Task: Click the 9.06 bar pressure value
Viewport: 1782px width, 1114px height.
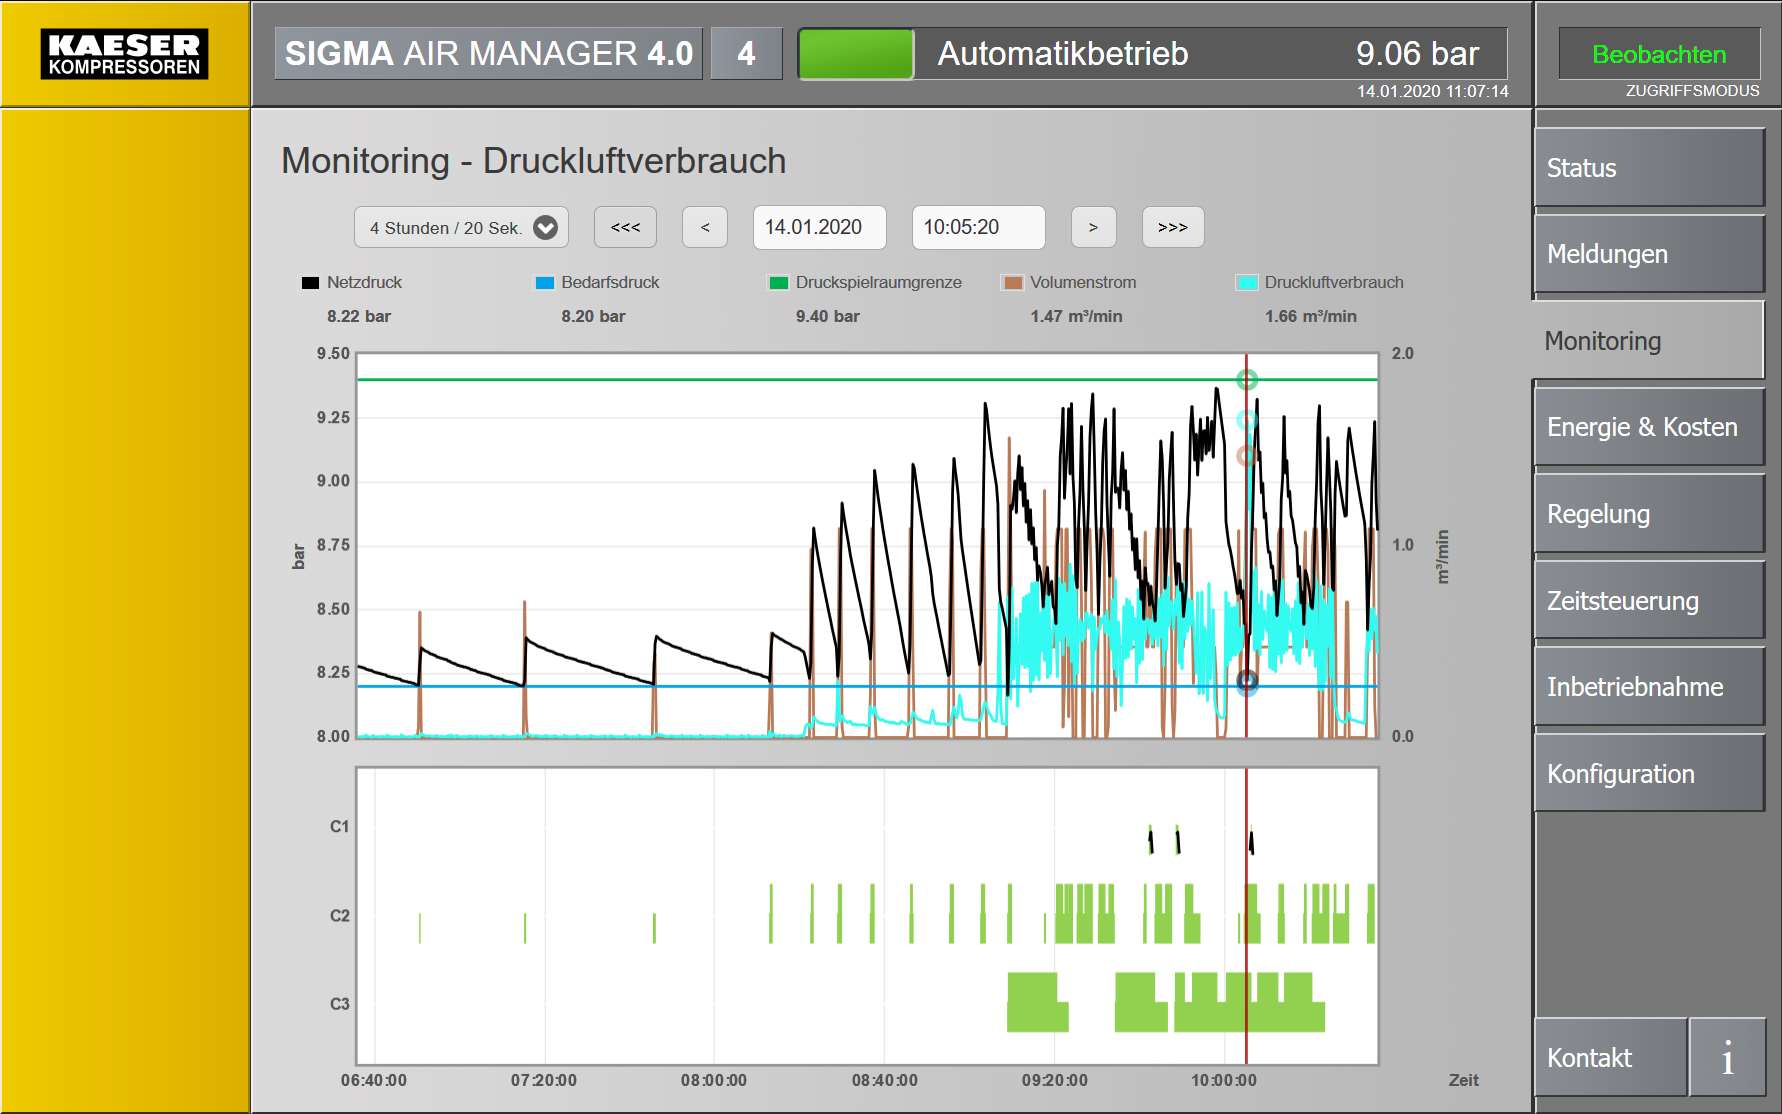Action: point(1417,54)
